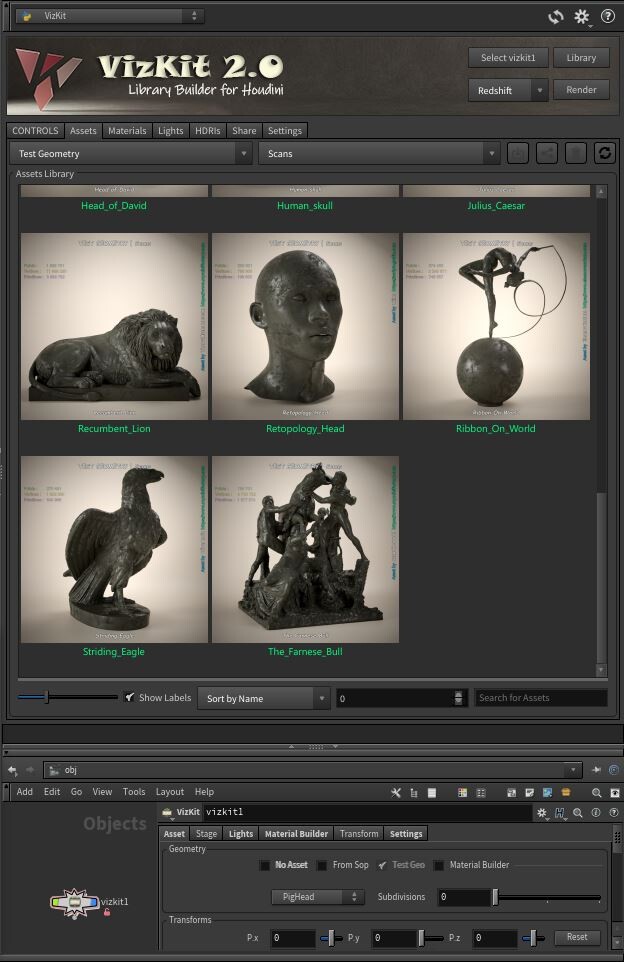
Task: Click the grid layout icon in network toolbar
Action: 481,793
